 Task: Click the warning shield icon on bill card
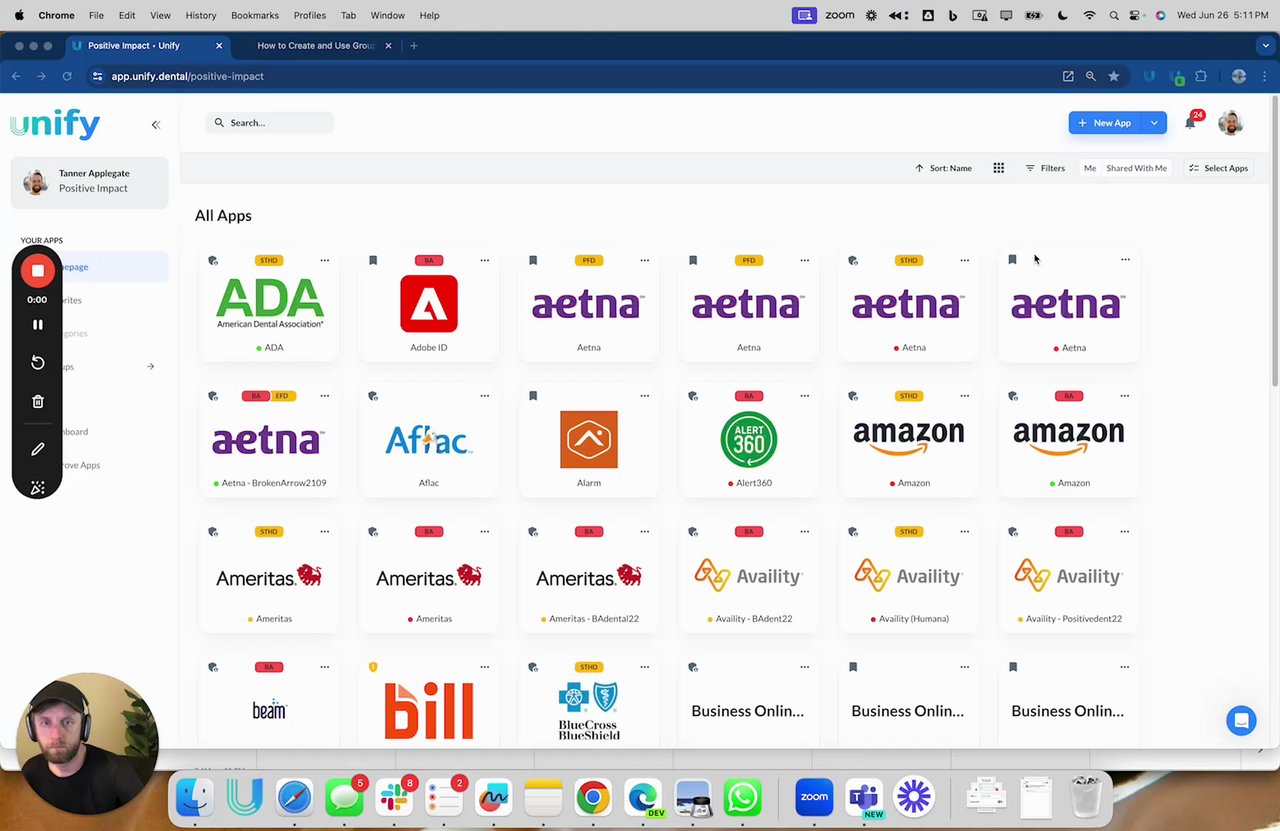(x=373, y=667)
